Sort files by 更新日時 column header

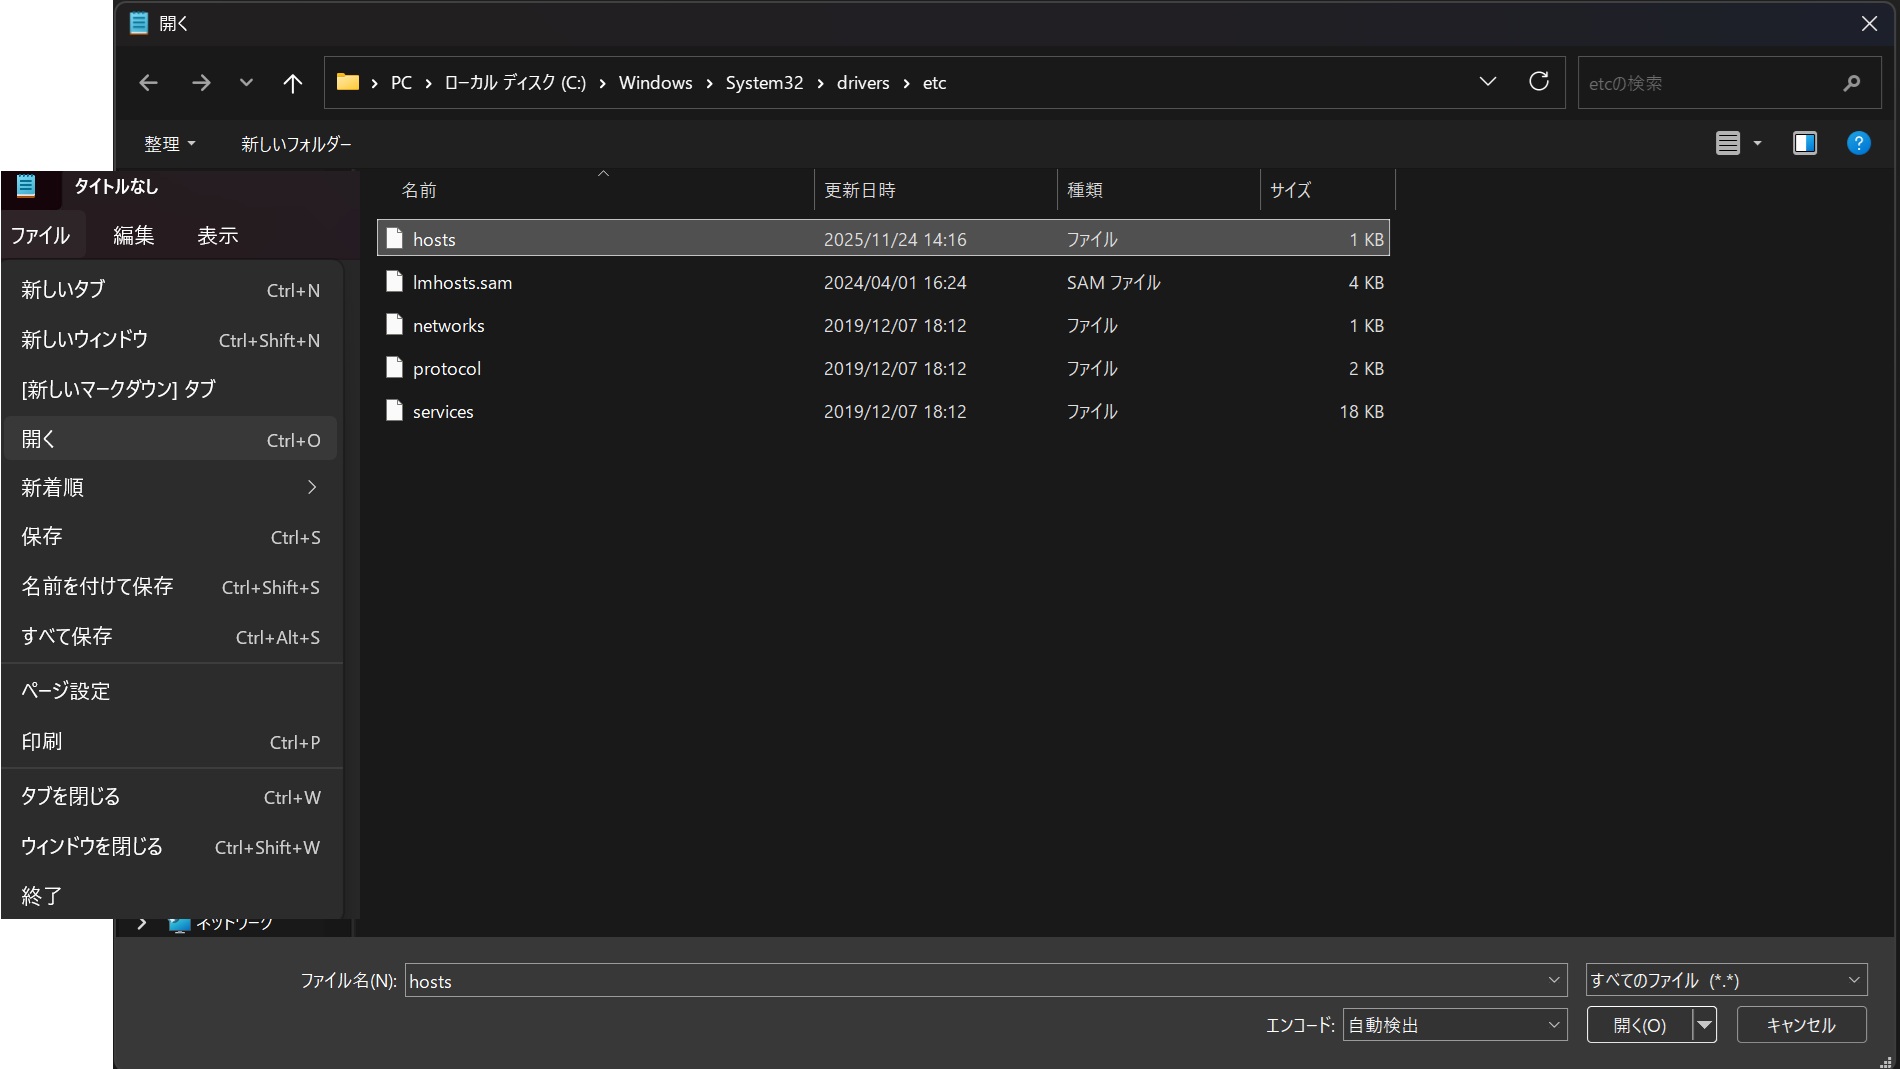point(860,190)
